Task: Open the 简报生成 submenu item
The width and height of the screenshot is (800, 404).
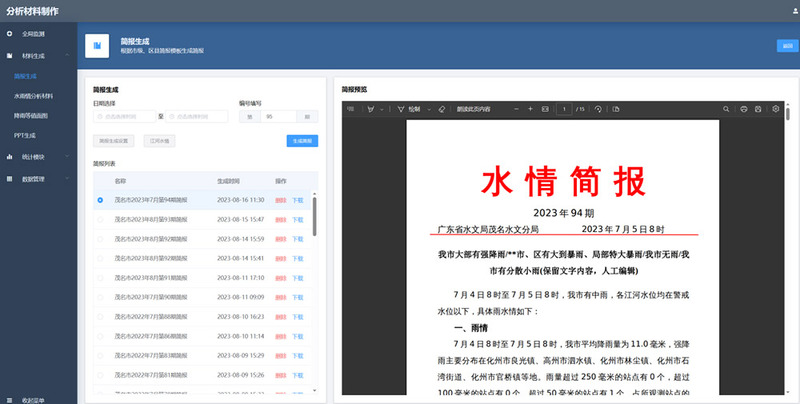Action: tap(26, 76)
